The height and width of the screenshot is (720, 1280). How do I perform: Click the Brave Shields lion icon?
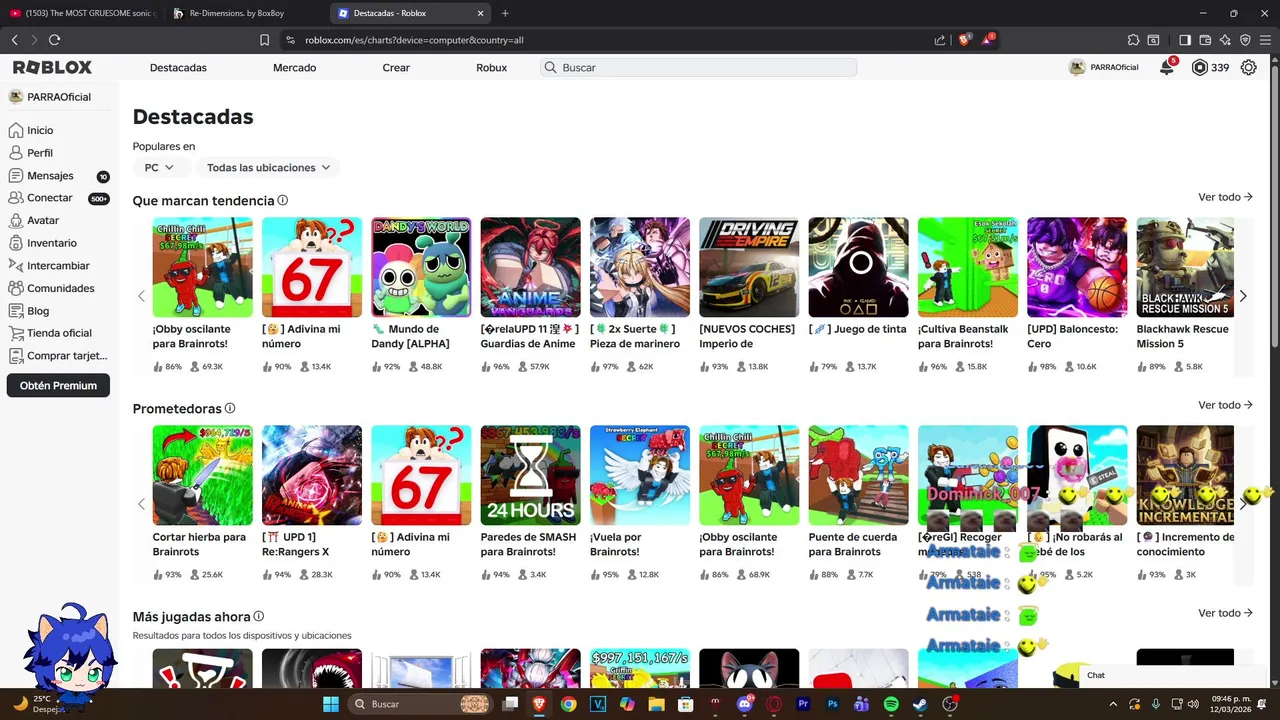point(964,40)
